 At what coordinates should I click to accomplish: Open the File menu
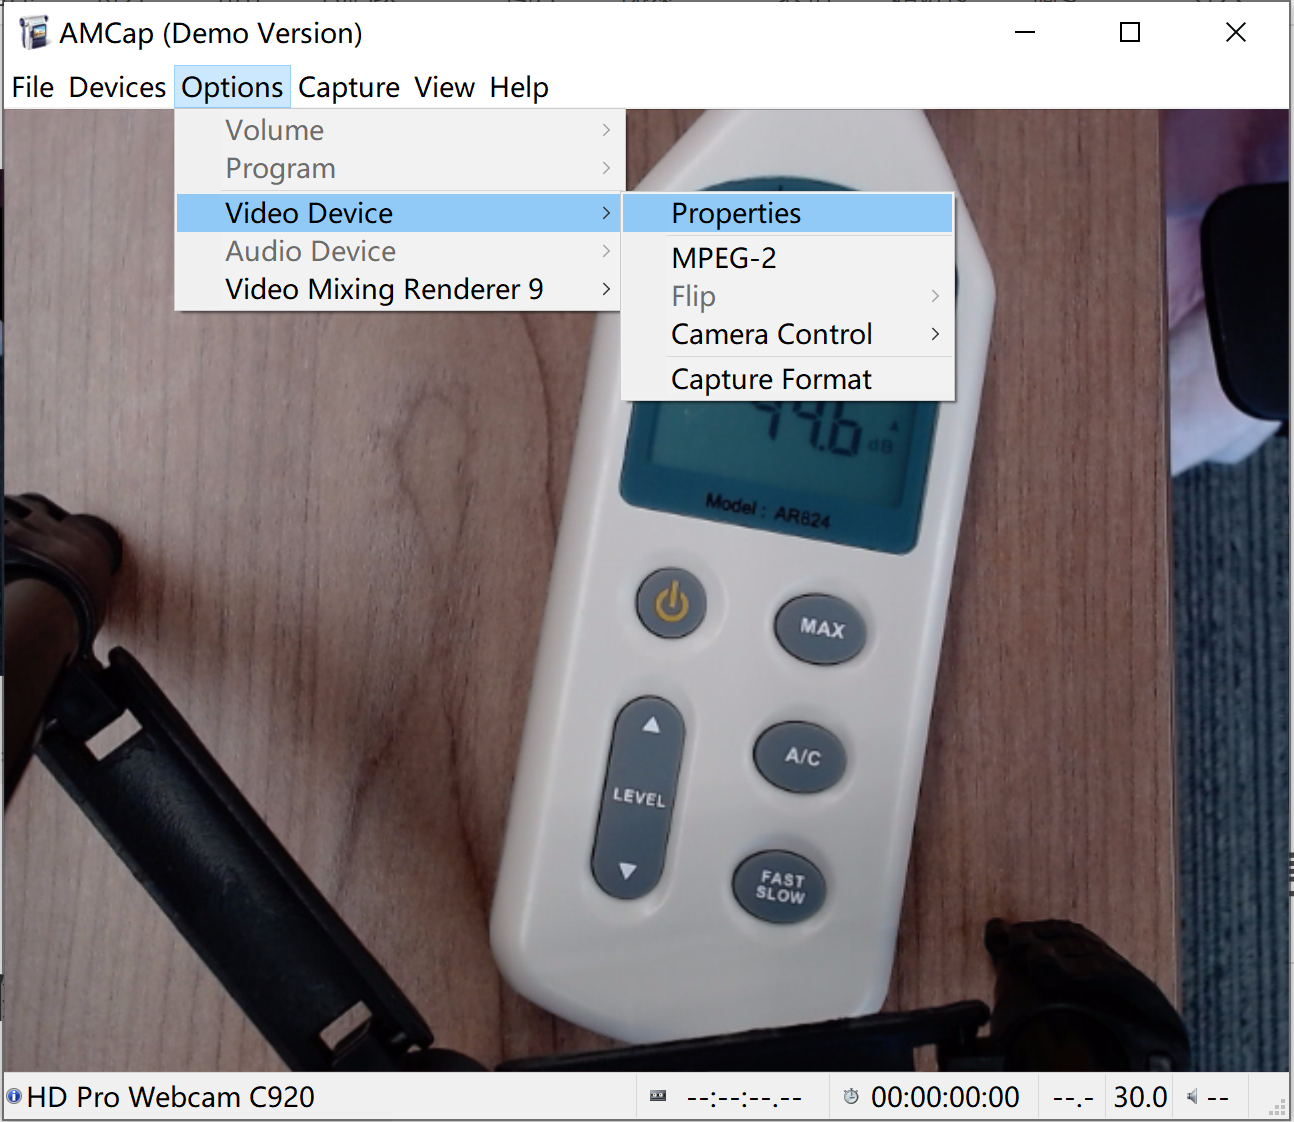click(33, 87)
